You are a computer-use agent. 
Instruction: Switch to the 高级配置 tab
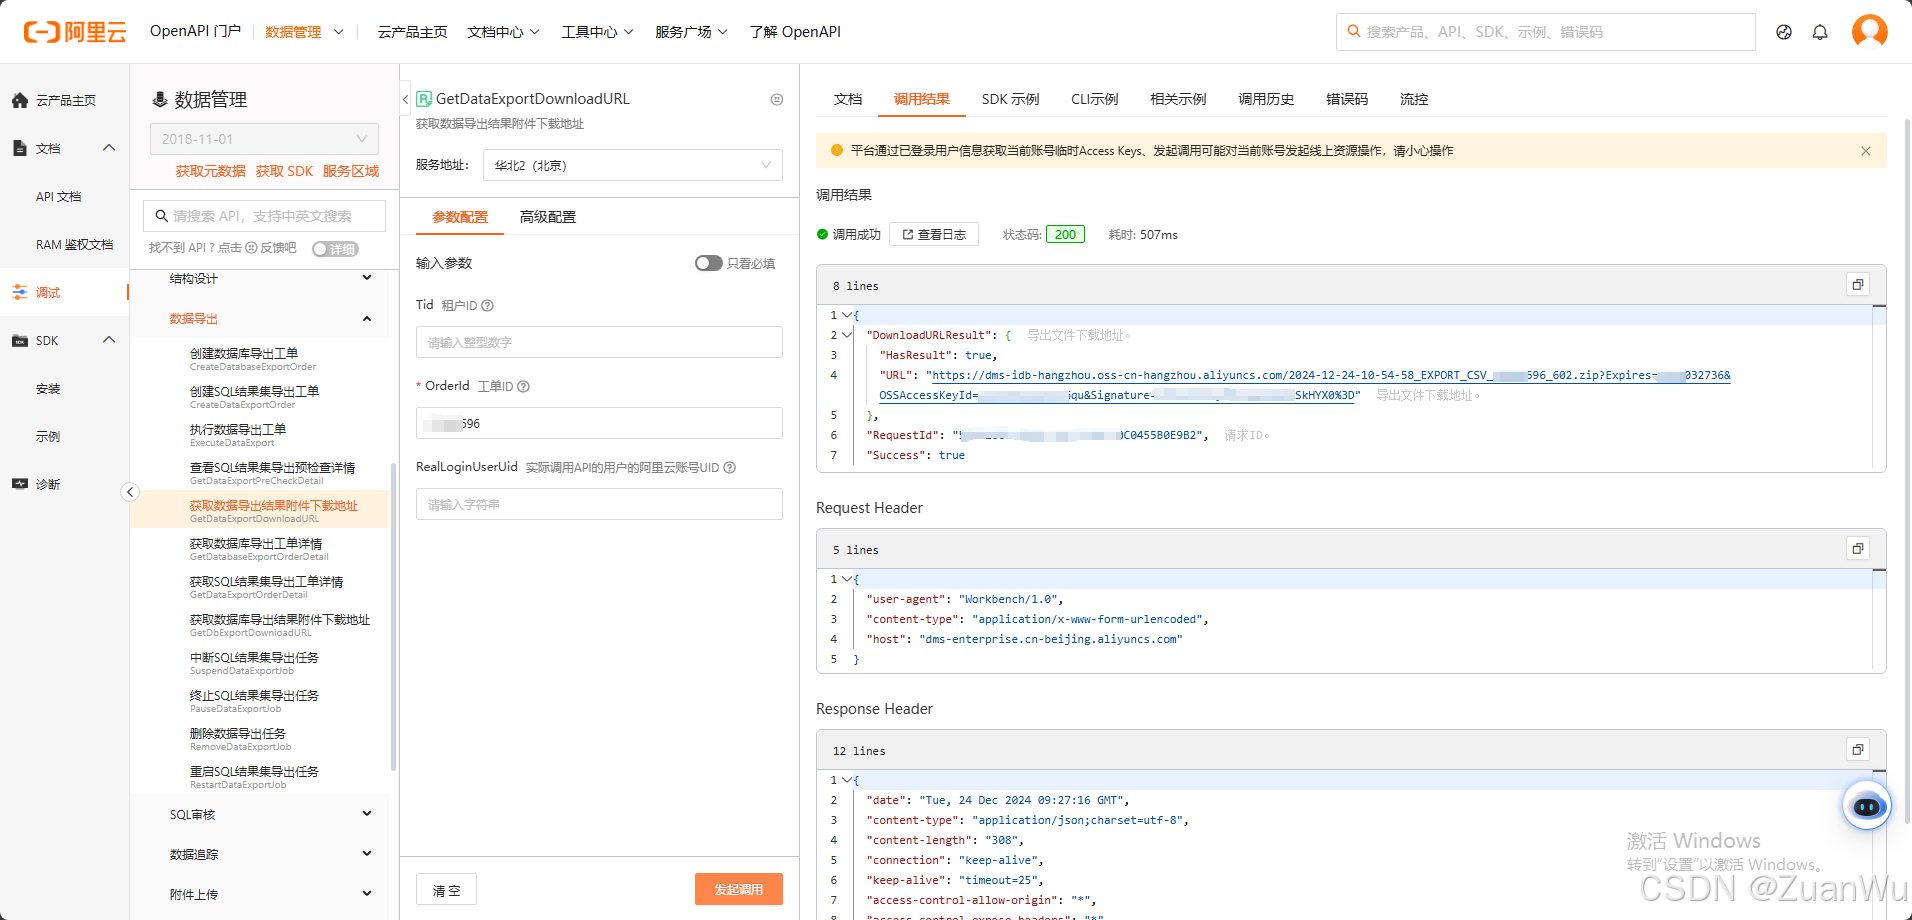point(548,217)
